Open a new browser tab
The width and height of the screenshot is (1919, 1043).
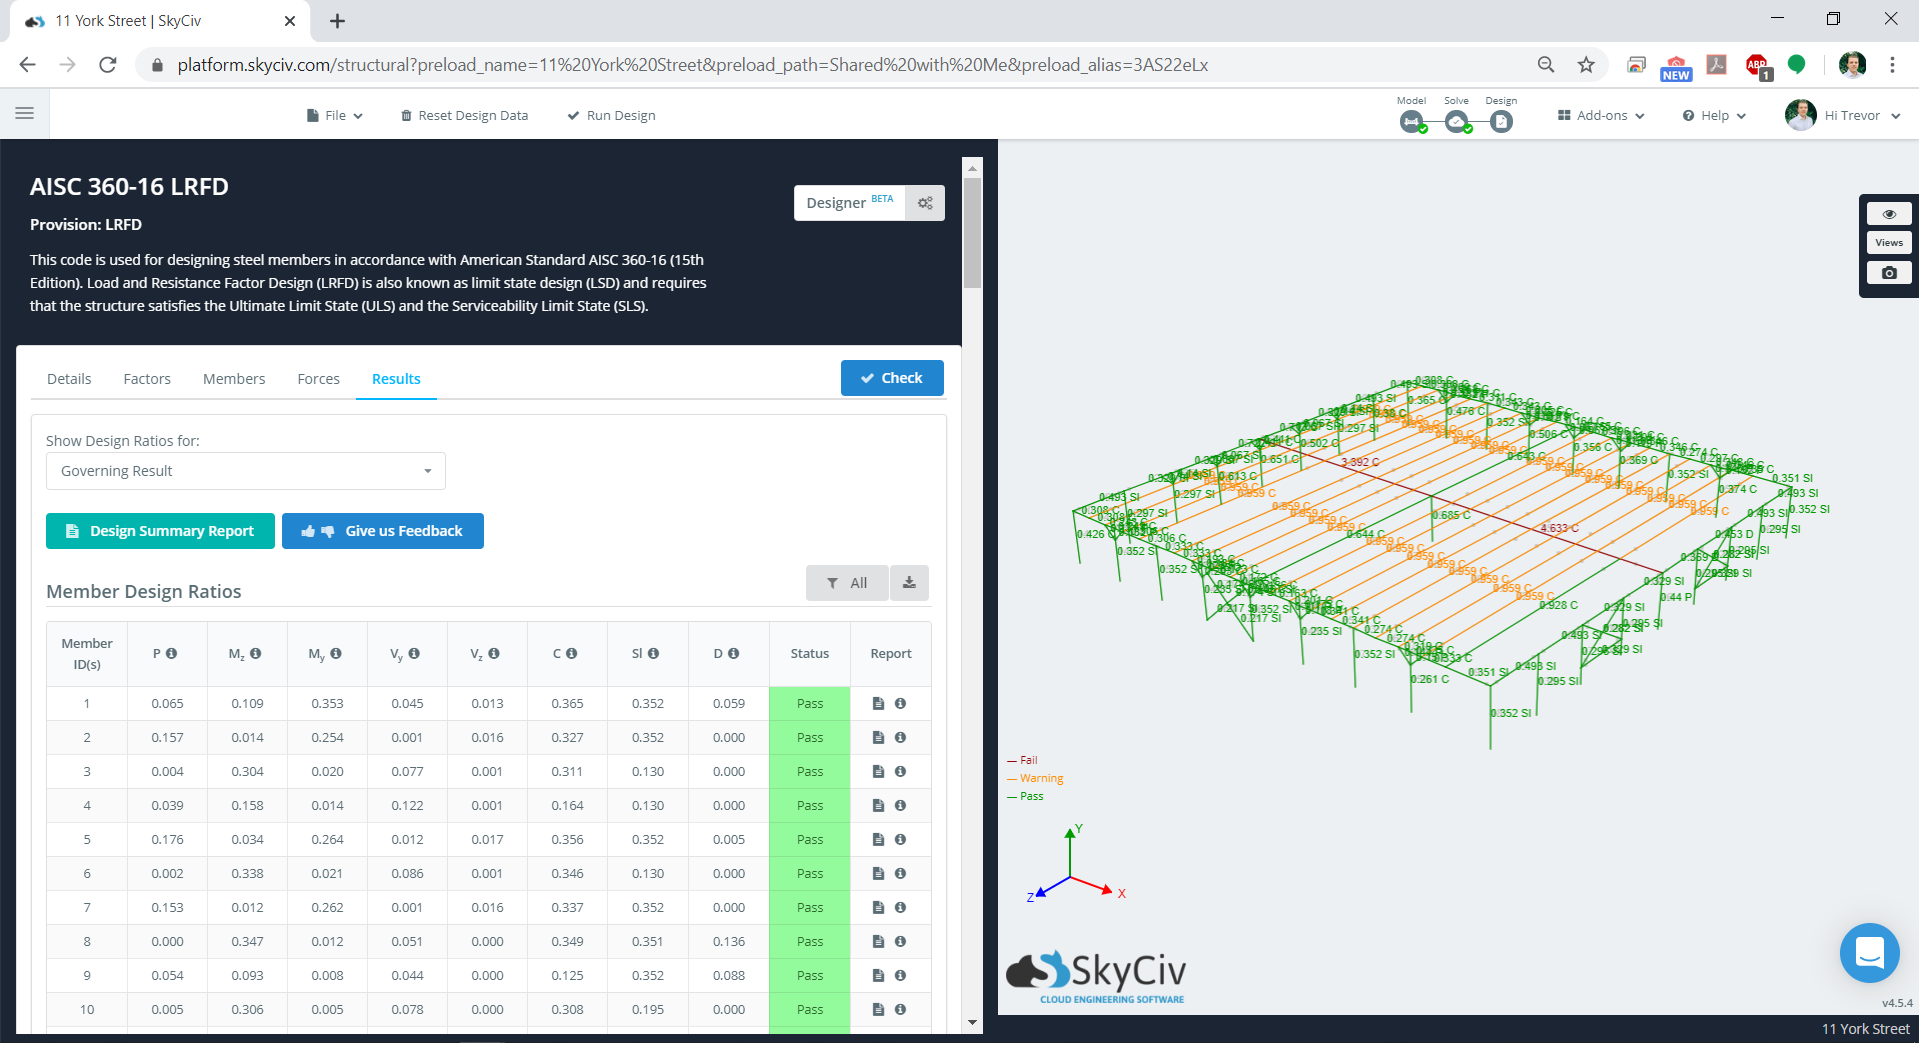[x=337, y=21]
